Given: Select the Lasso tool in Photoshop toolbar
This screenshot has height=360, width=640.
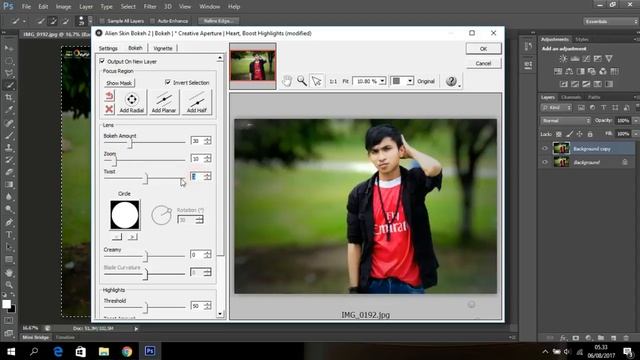Looking at the screenshot, I should [9, 73].
